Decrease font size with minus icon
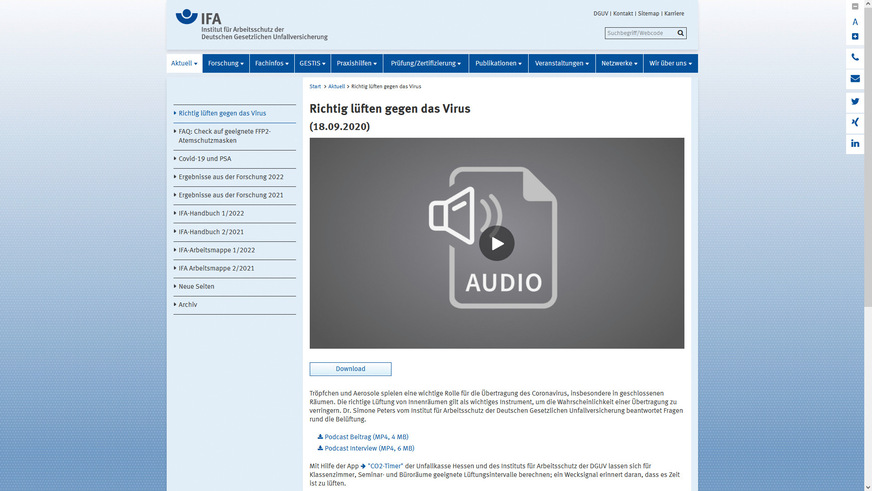 pyautogui.click(x=855, y=7)
